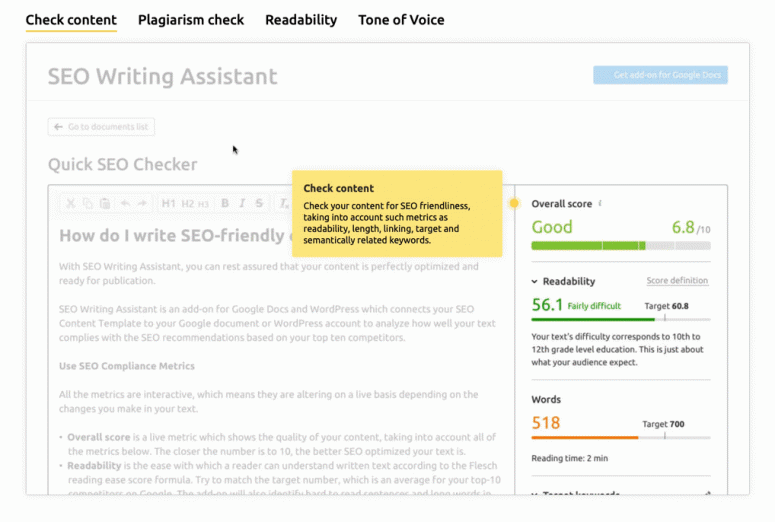Click the Paste clipboard icon

104,203
